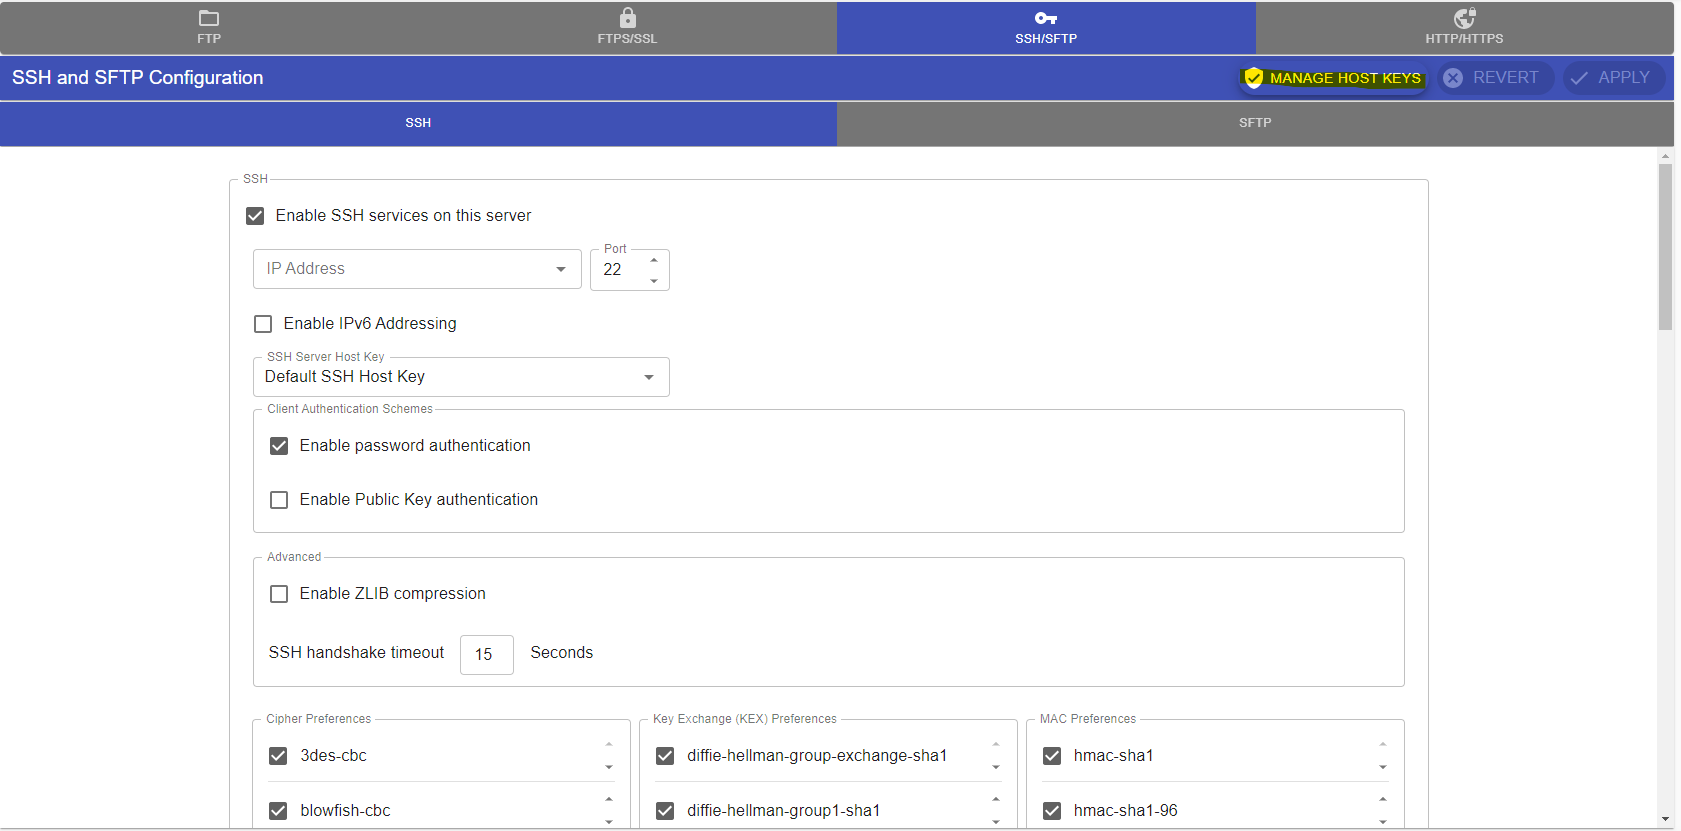
Task: Move diffie-hellman-group-exchange-sha1 up
Action: (996, 745)
